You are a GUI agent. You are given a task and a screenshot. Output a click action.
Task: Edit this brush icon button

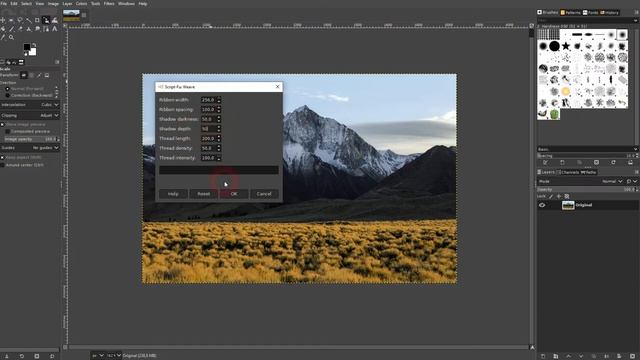(x=545, y=162)
